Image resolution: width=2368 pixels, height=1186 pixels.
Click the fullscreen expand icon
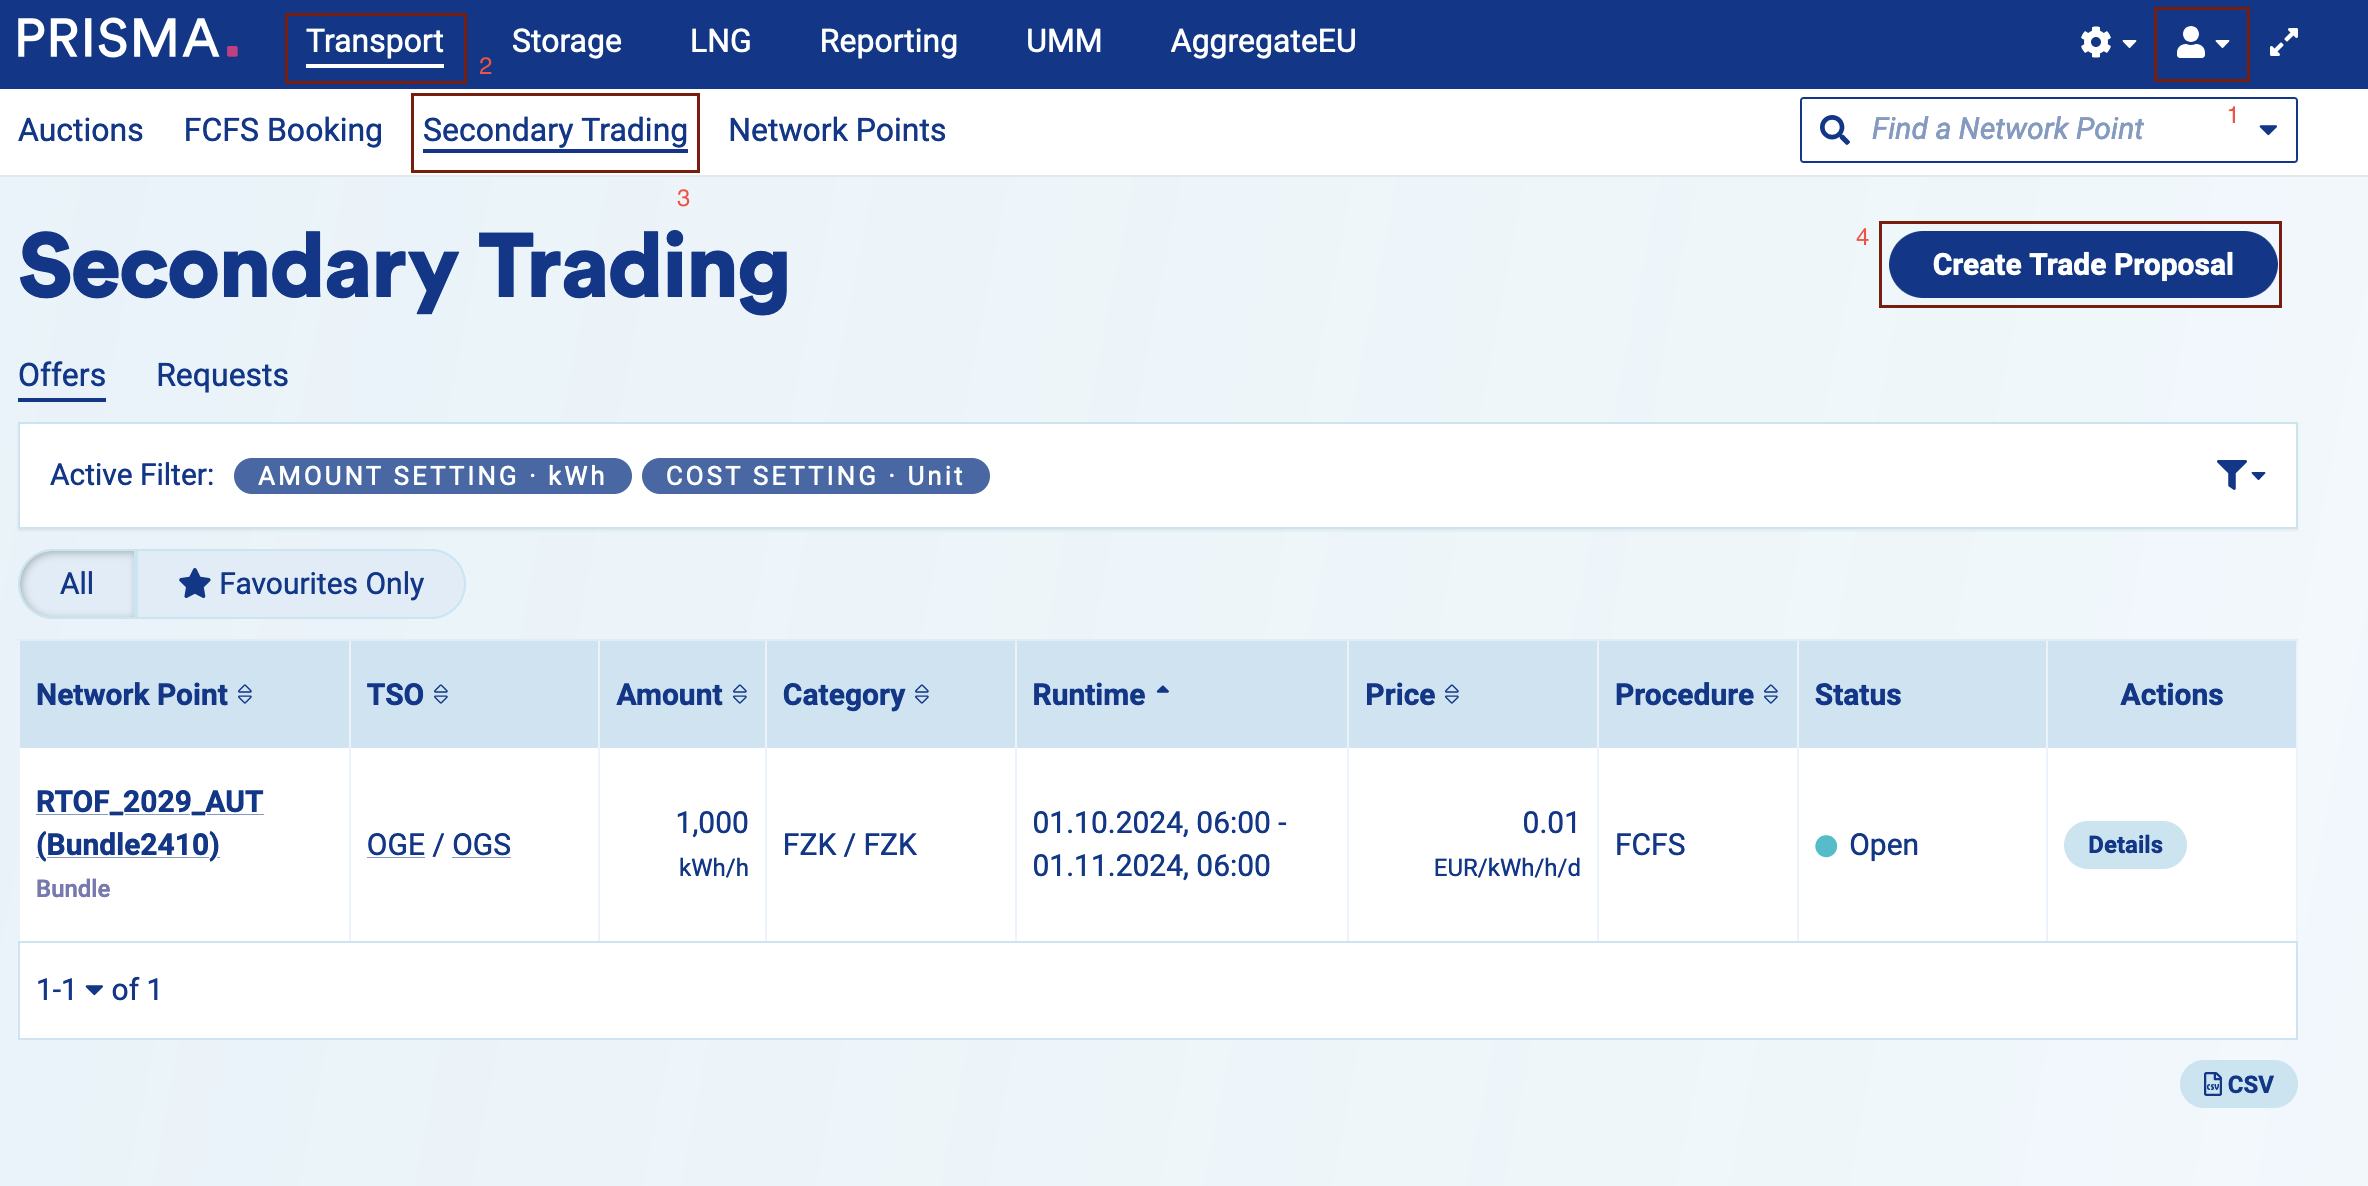pyautogui.click(x=2284, y=43)
